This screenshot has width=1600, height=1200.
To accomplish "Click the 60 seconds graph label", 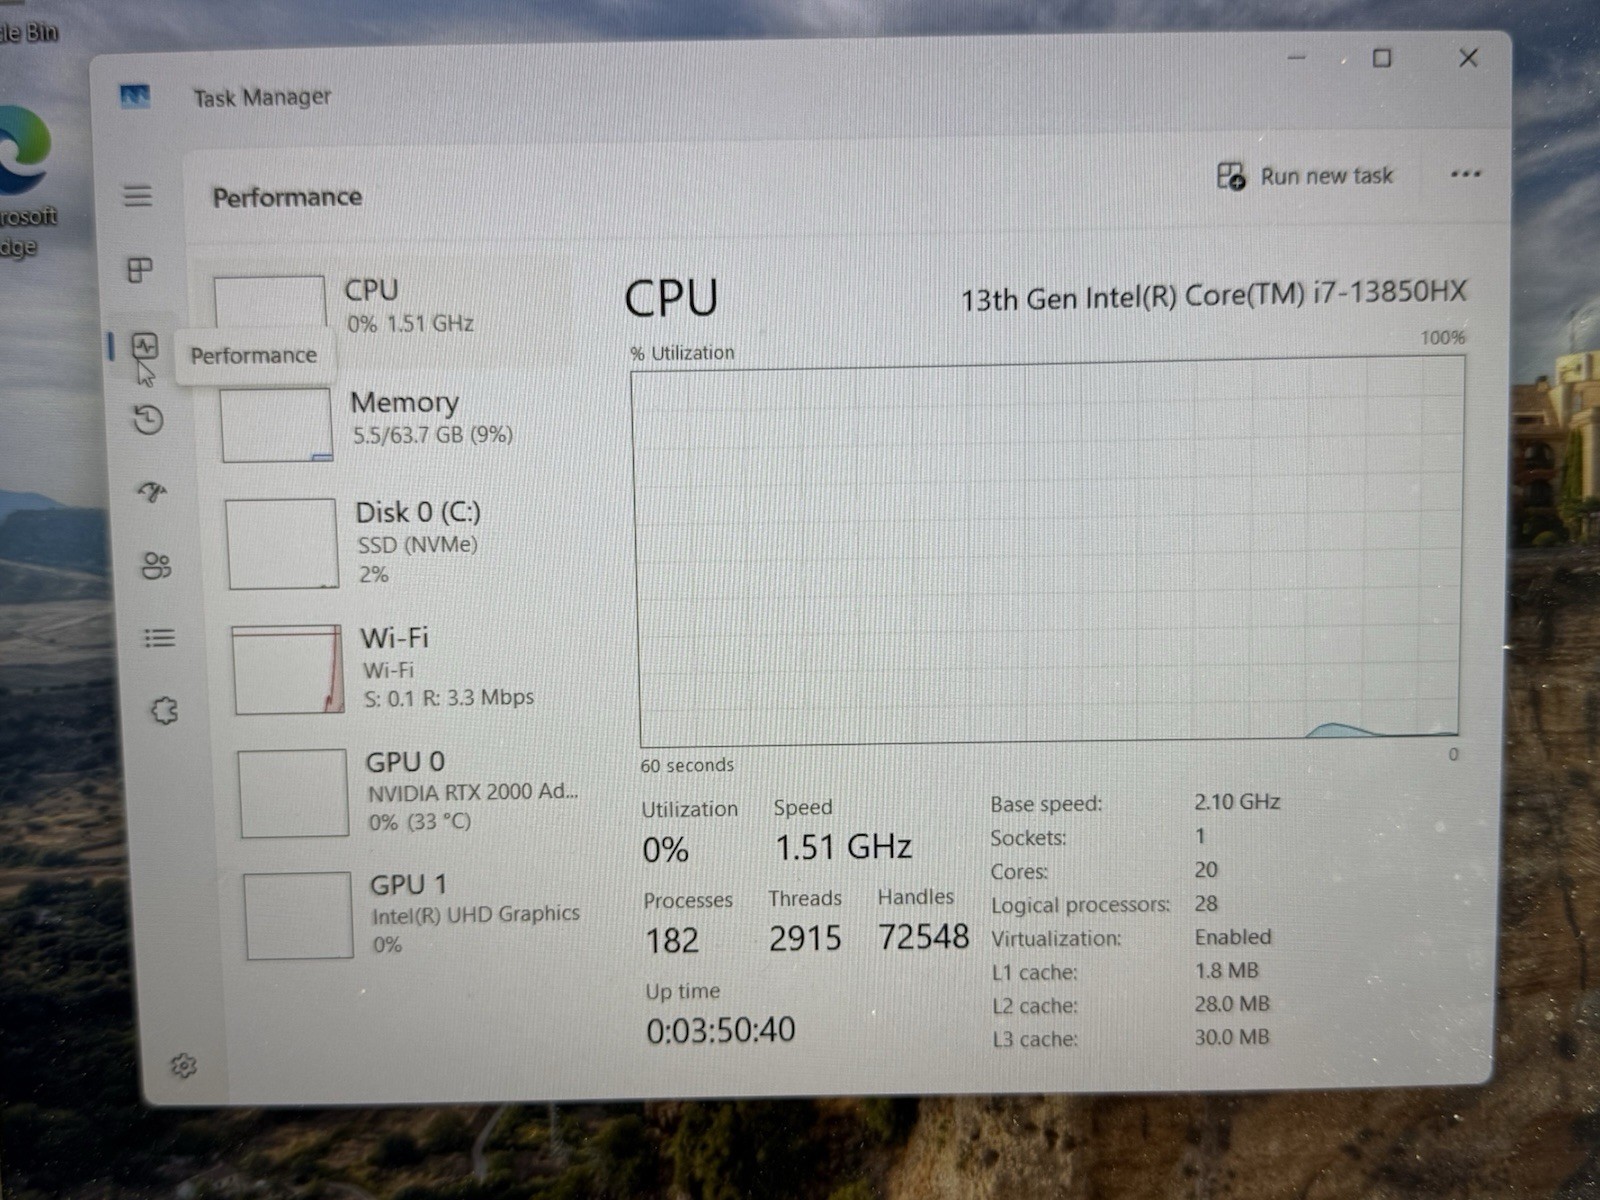I will tap(687, 765).
